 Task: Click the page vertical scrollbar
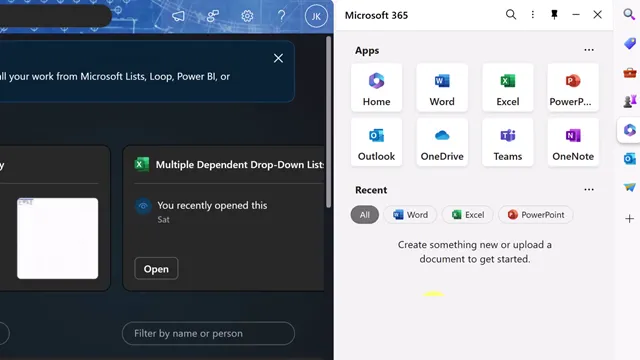(x=329, y=122)
